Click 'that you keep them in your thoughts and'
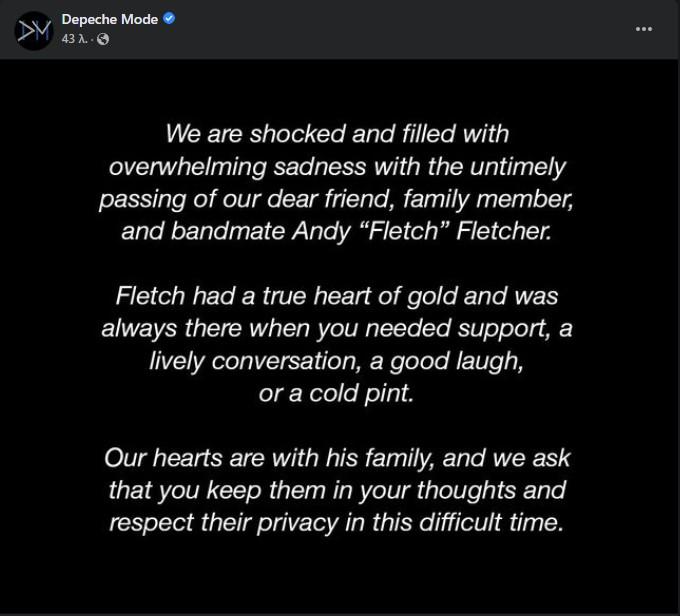 click(x=337, y=490)
